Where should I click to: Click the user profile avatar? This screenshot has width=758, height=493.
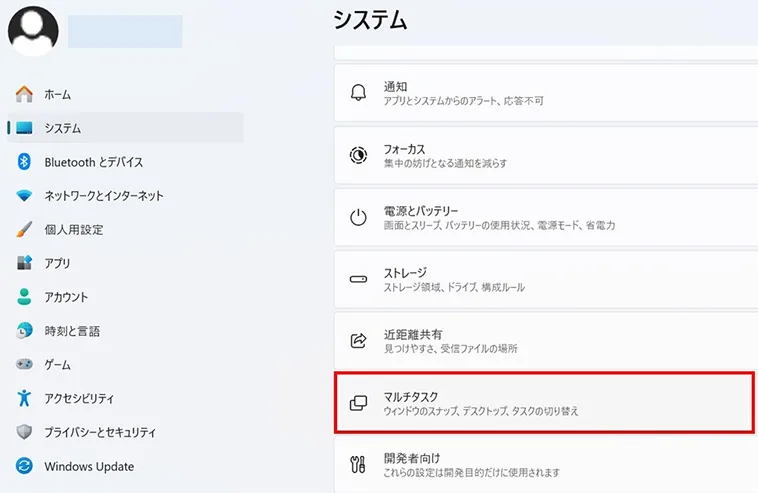[x=33, y=30]
